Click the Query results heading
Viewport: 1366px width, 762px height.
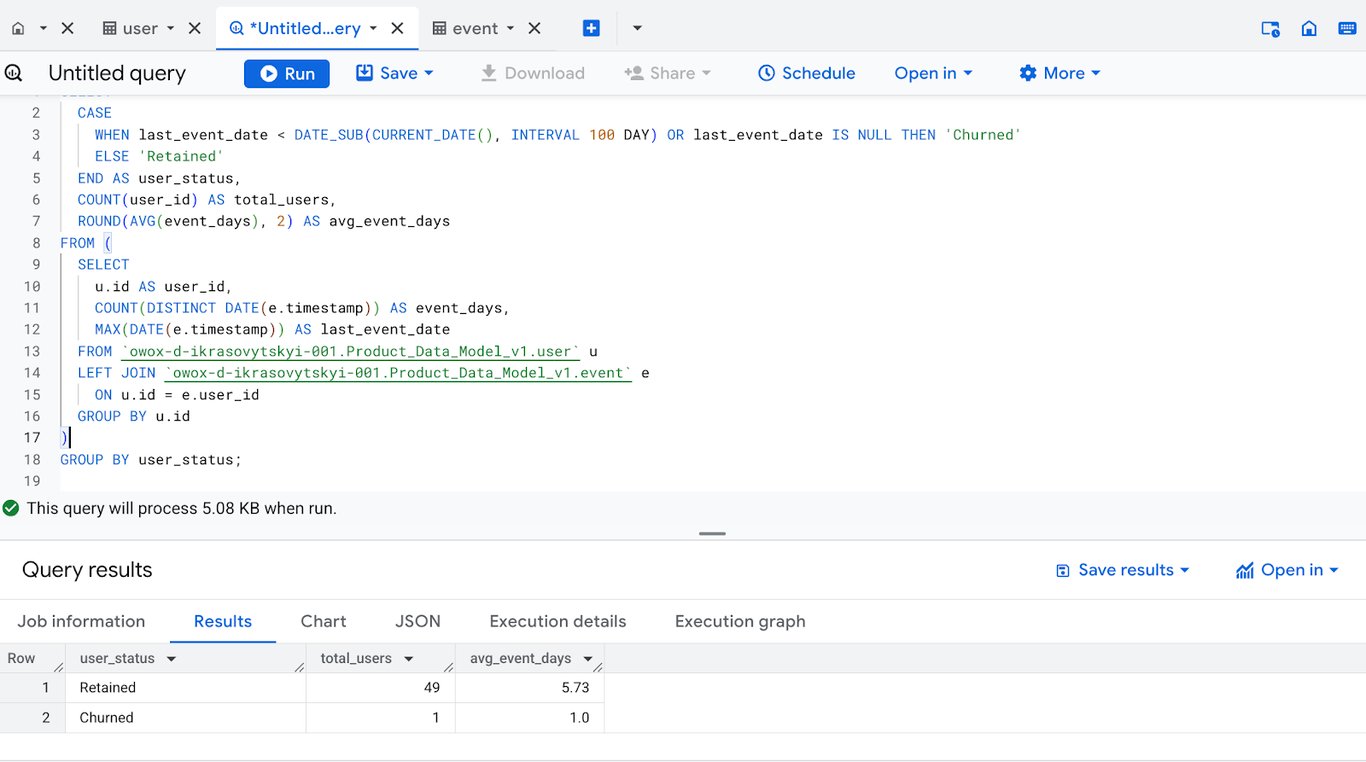(x=87, y=570)
